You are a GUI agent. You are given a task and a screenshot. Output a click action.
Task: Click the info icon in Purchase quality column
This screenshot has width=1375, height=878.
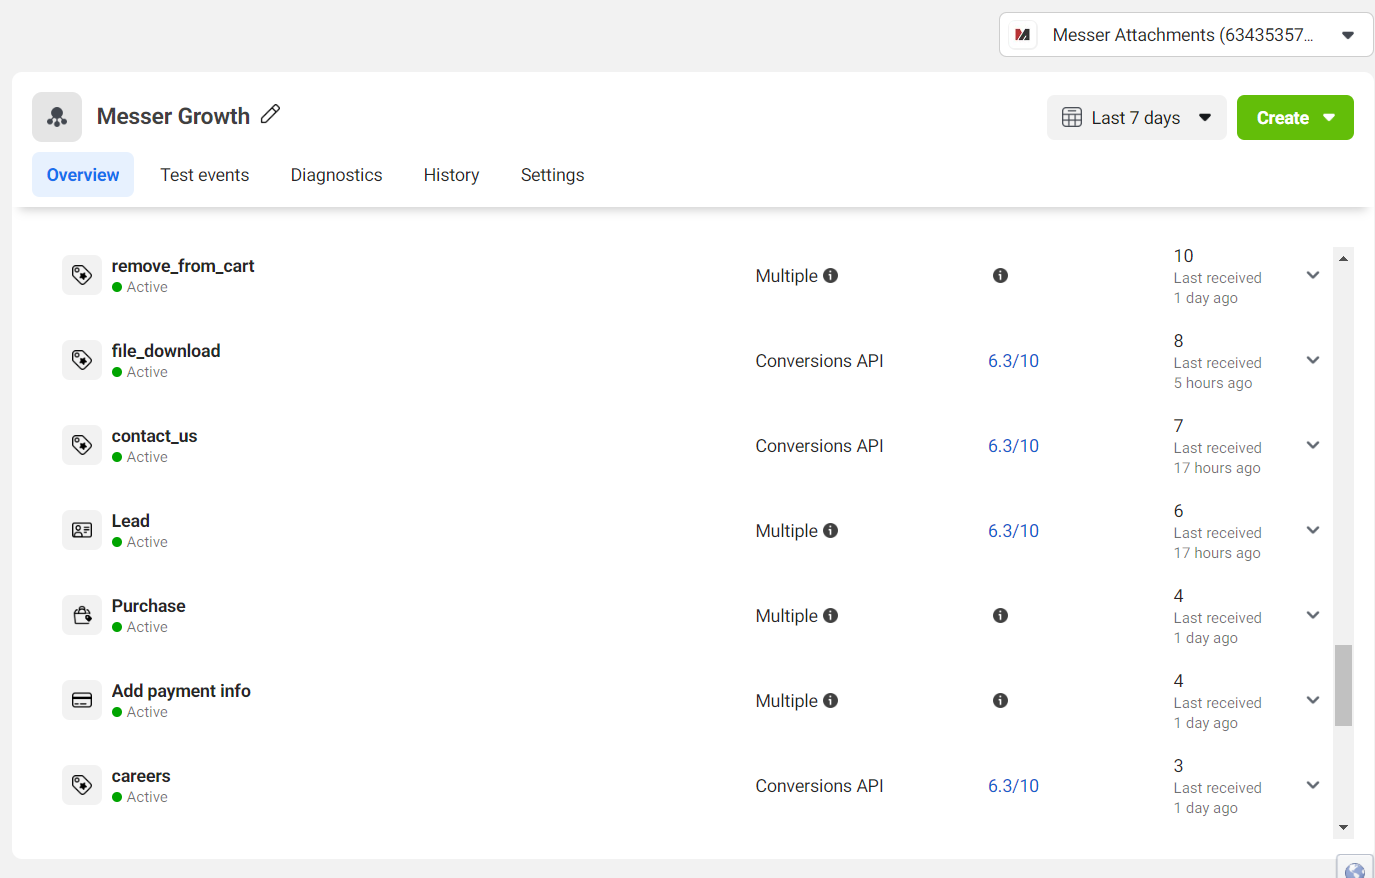(1000, 616)
